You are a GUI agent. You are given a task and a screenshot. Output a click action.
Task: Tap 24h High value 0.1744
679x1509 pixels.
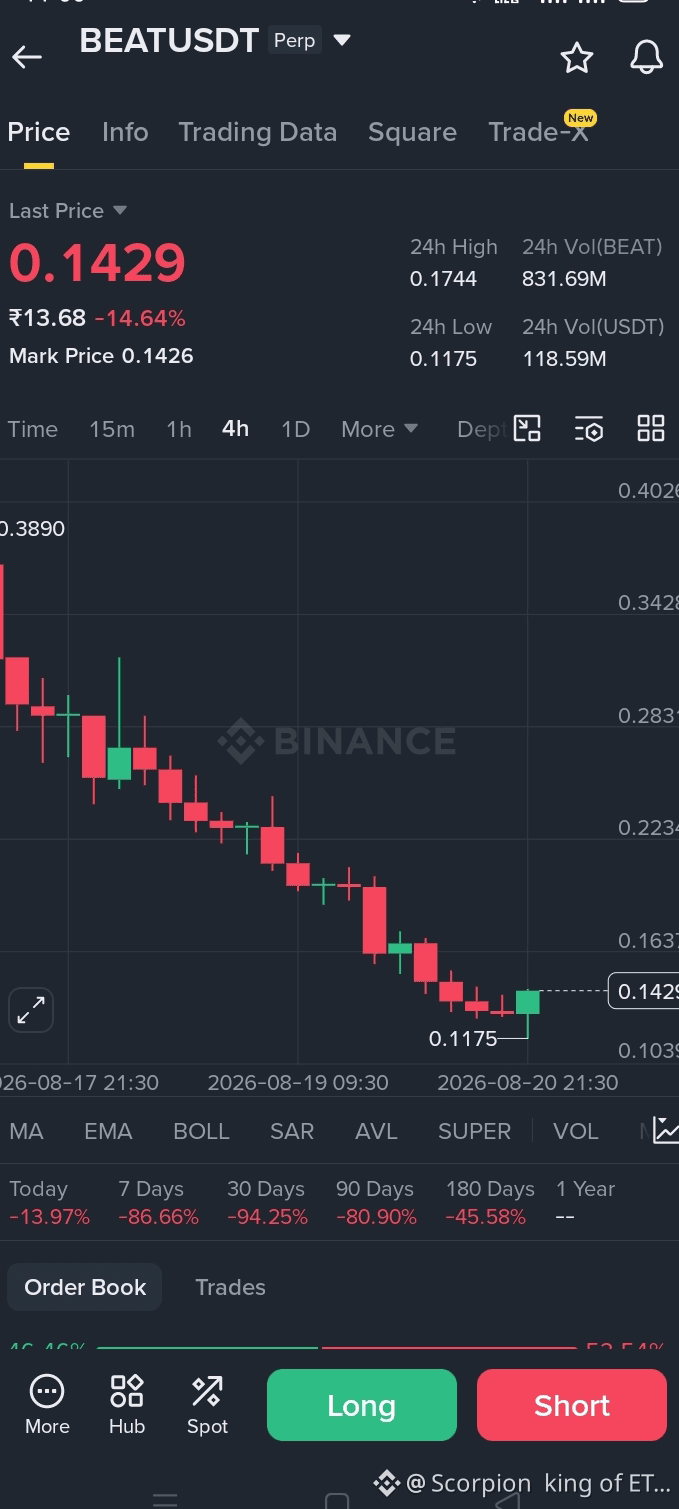coord(443,279)
